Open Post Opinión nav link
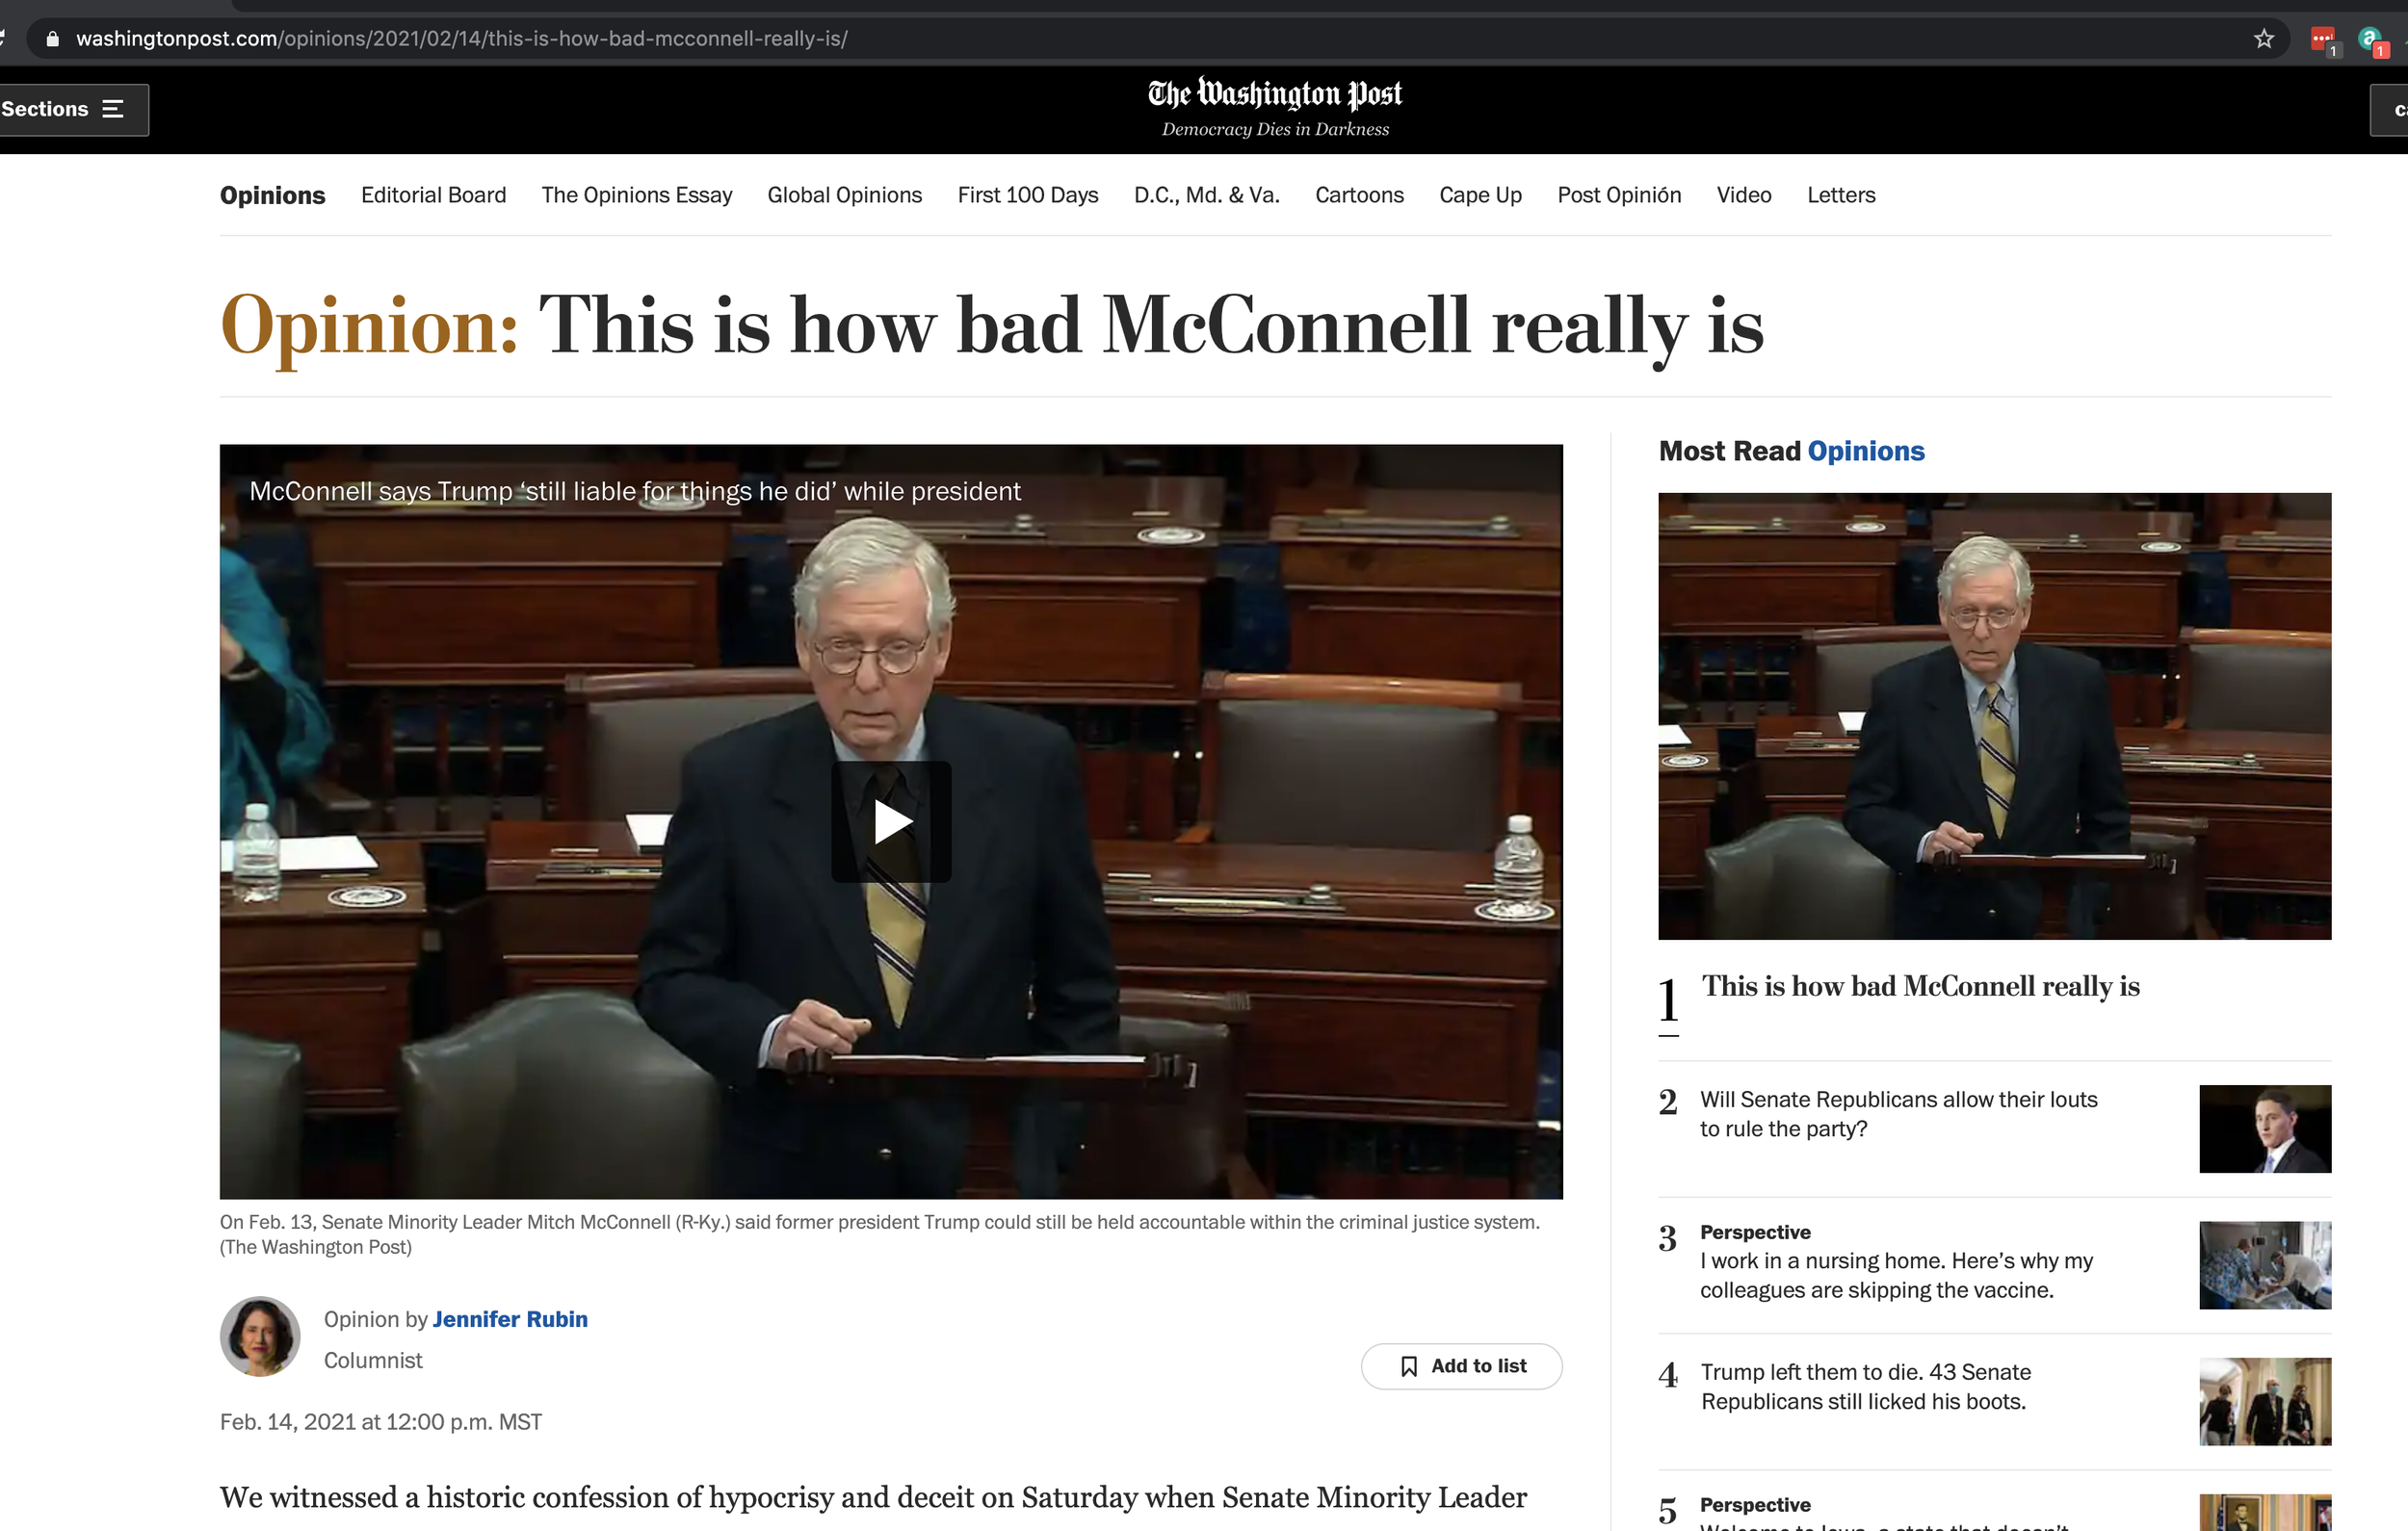The image size is (2408, 1531). pos(1619,195)
